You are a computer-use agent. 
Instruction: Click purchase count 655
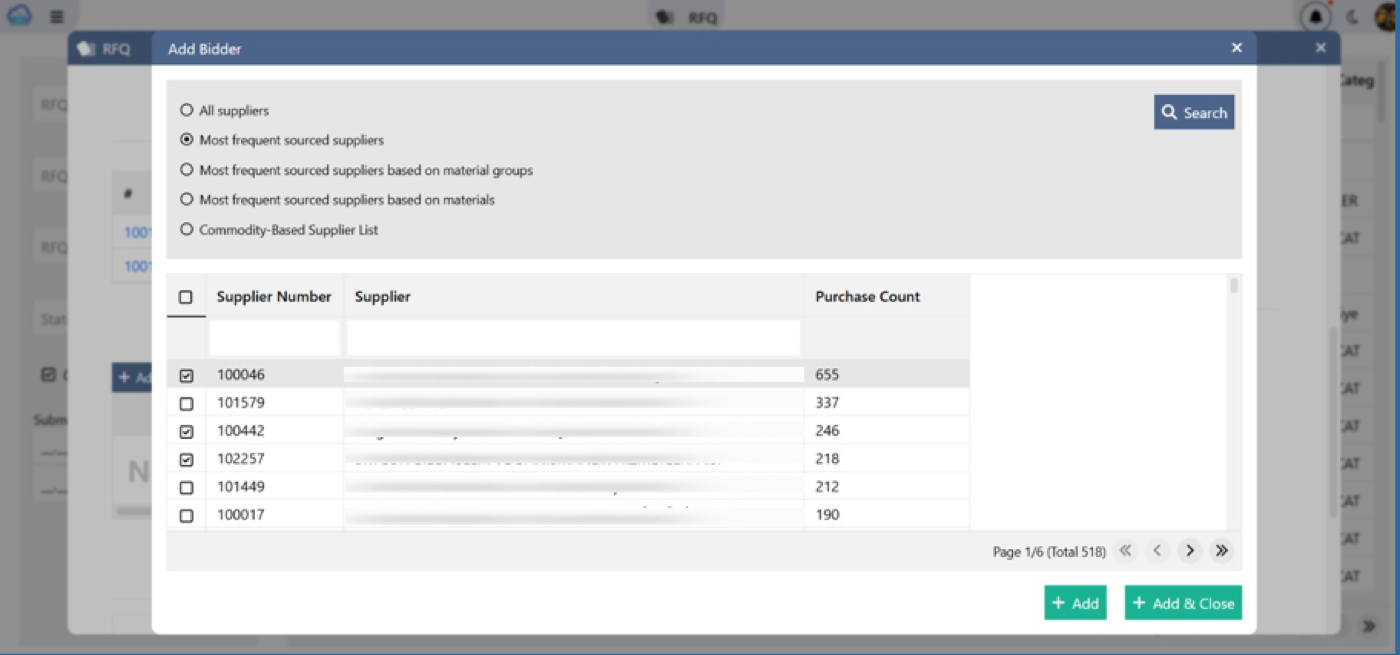827,375
